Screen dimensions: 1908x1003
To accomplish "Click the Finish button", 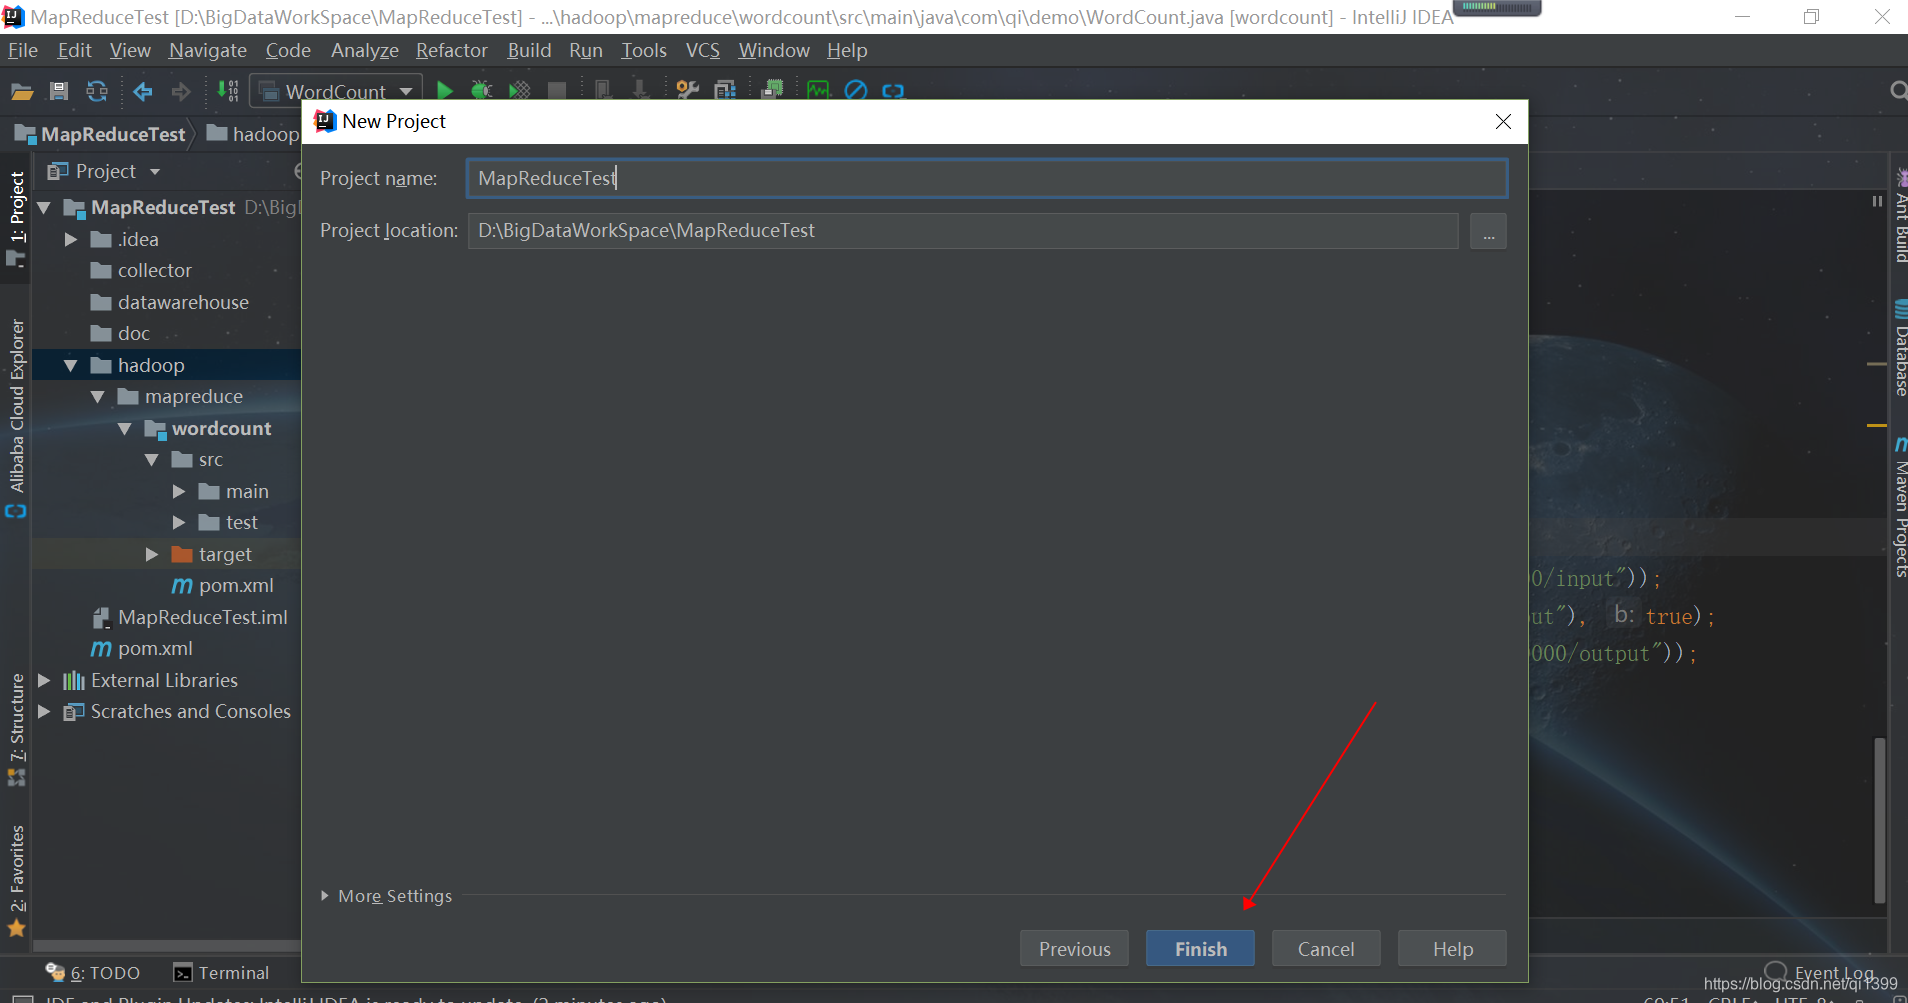I will (1200, 948).
